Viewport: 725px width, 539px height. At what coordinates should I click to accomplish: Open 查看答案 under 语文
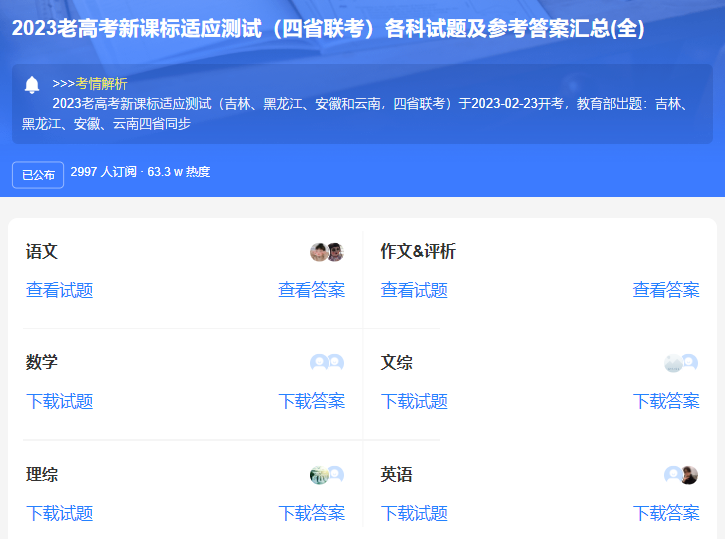[x=311, y=291]
